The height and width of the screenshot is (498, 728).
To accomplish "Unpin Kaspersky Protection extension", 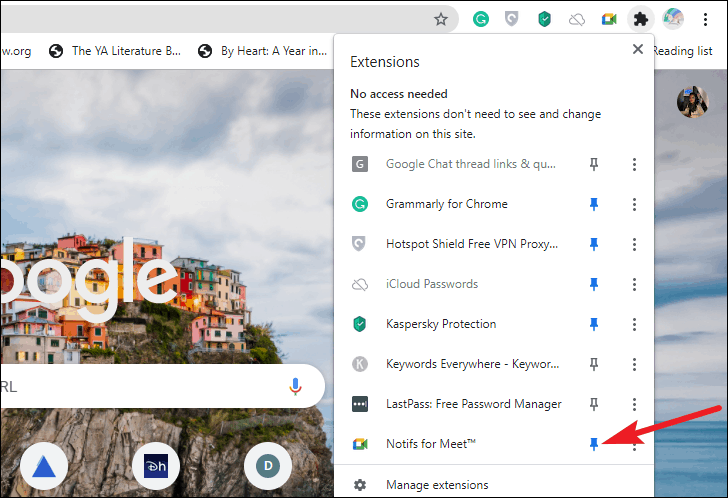I will [x=594, y=323].
